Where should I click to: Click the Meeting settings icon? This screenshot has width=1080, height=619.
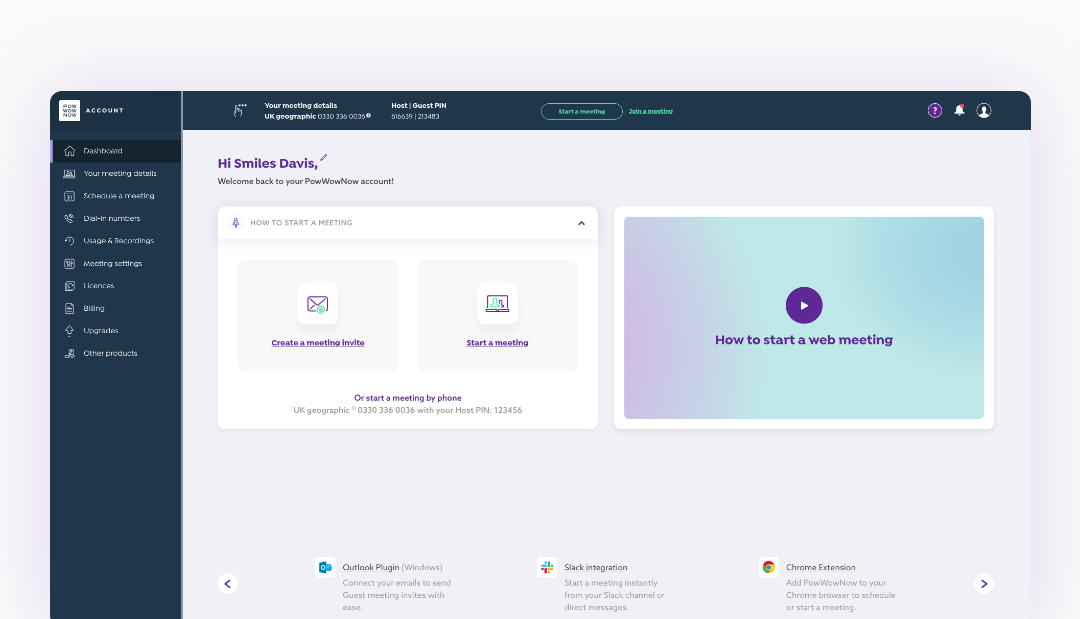coord(70,264)
